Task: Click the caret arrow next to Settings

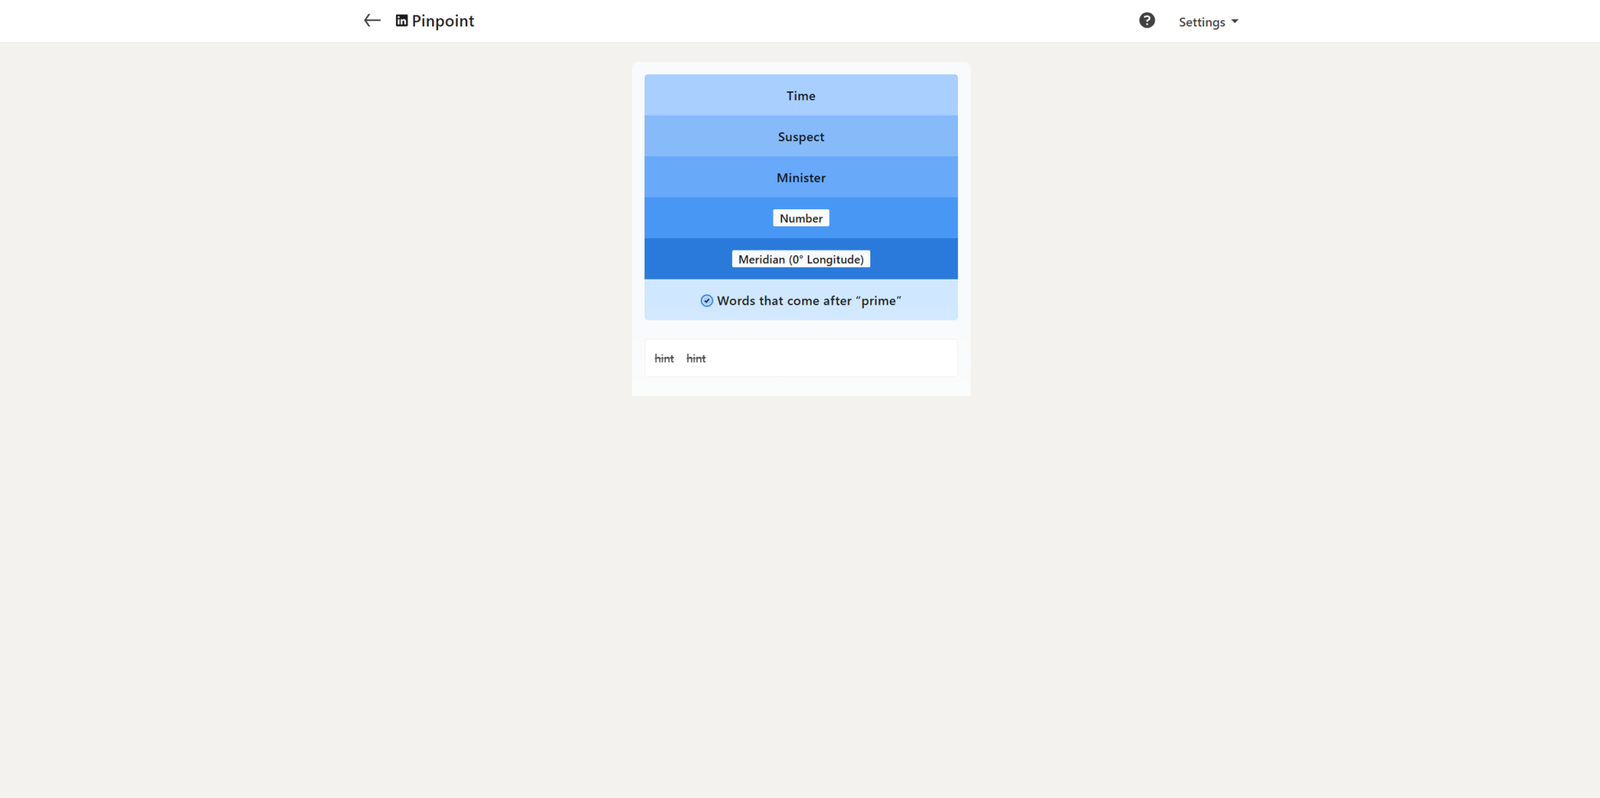Action: point(1235,22)
